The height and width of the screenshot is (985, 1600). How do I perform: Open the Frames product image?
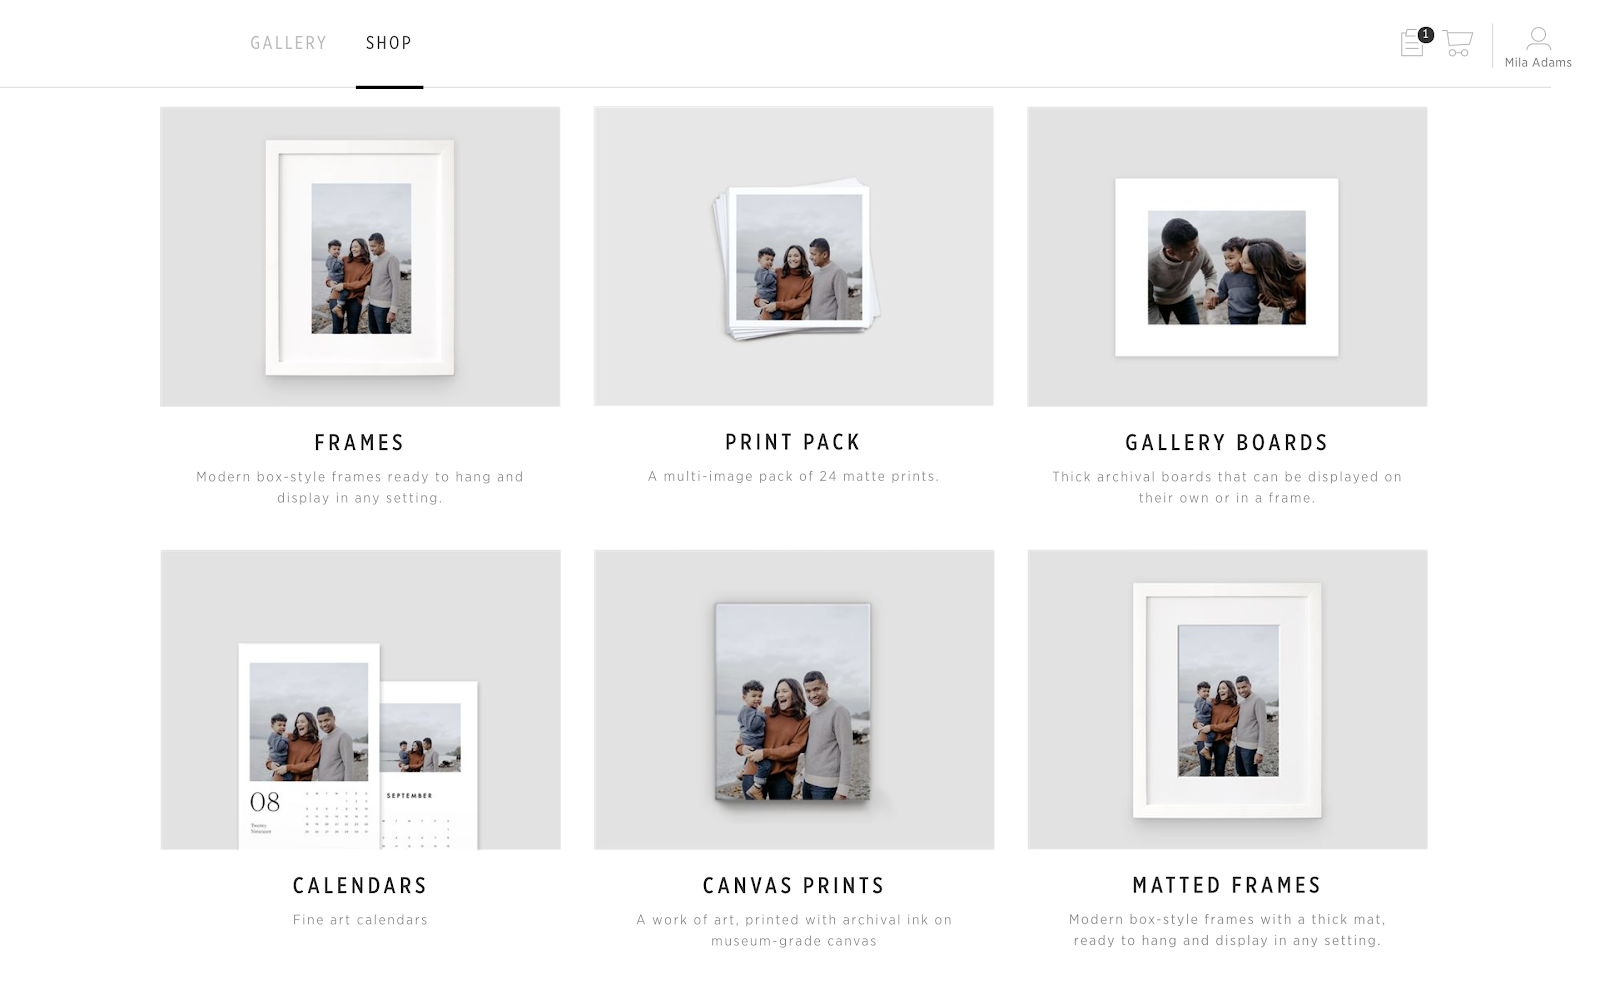coord(360,256)
